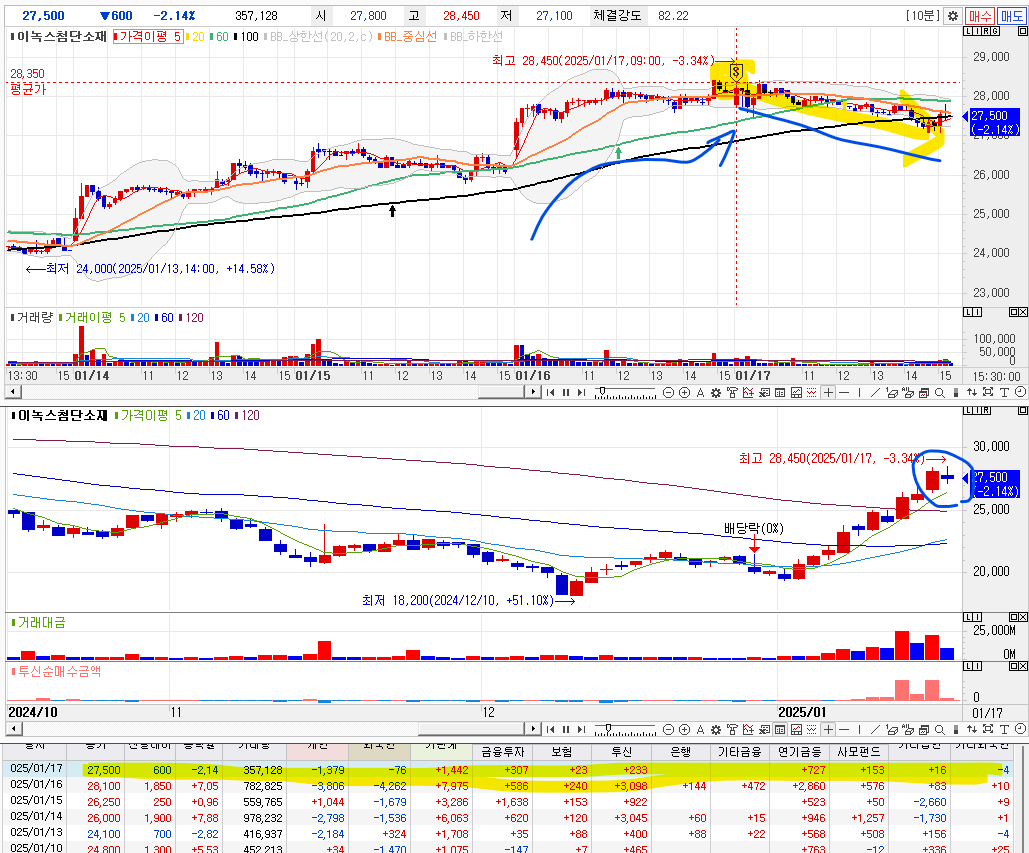Screen dimensions: 1029x853
Task: Toggle BB_중심선 legend on upper chart
Action: tap(407, 37)
